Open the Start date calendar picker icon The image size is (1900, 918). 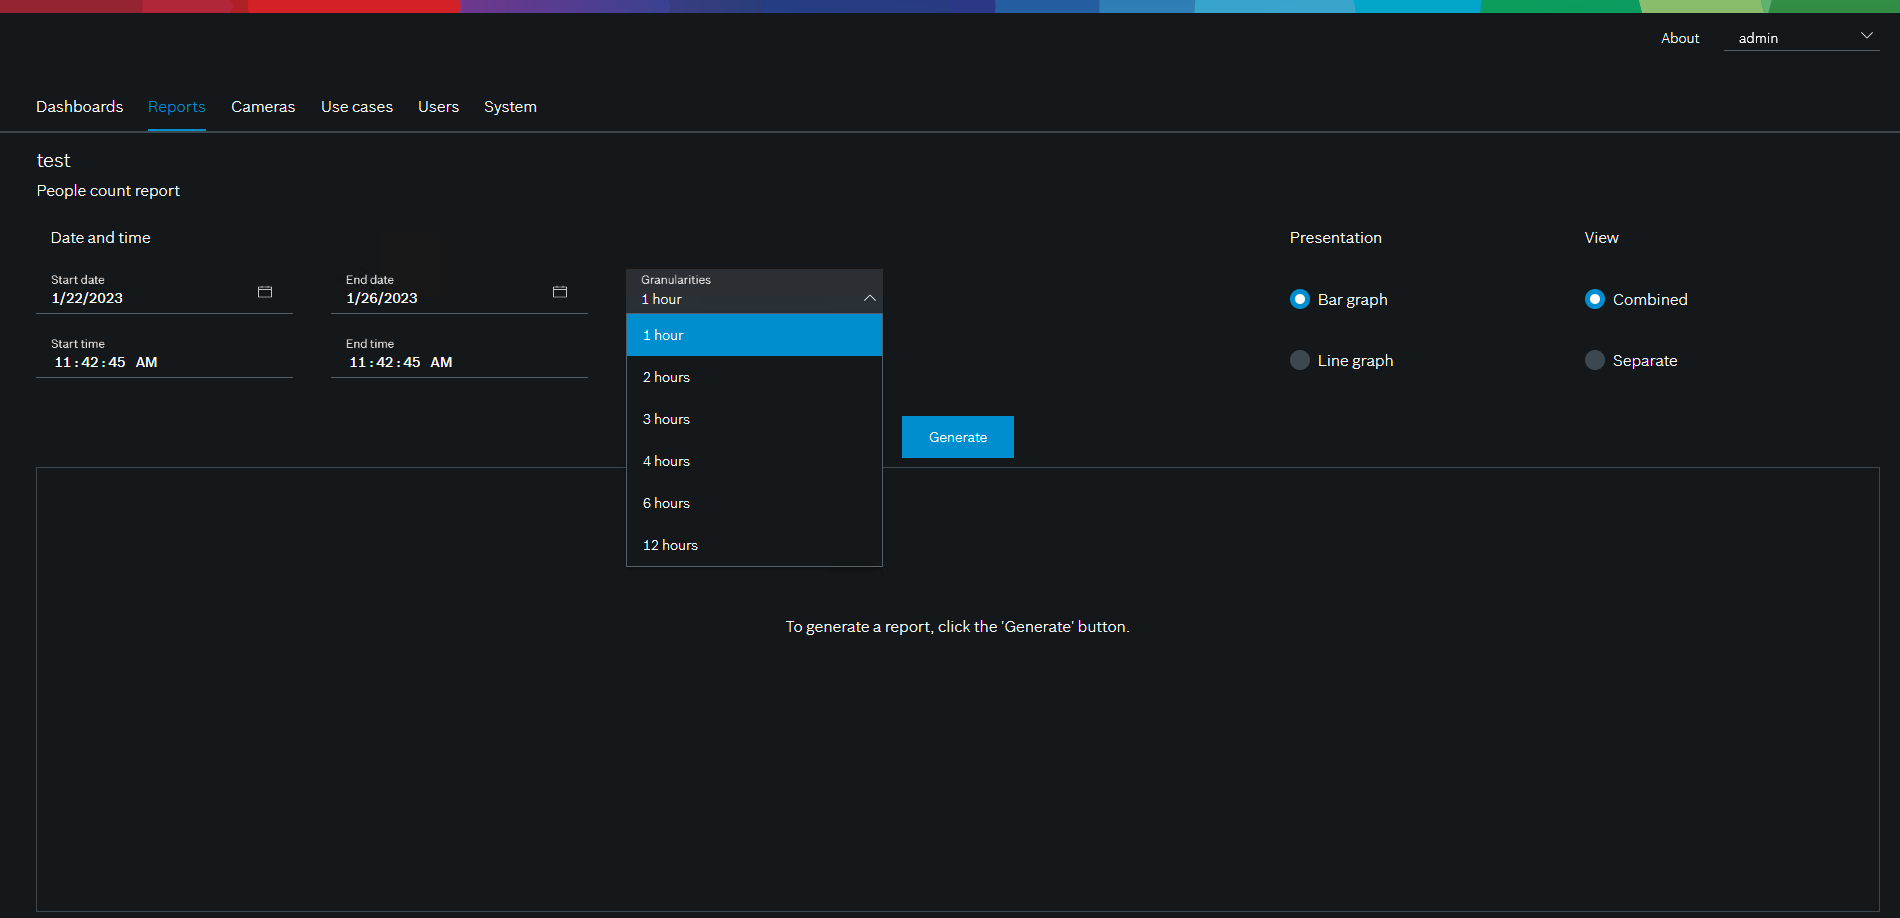(x=265, y=292)
